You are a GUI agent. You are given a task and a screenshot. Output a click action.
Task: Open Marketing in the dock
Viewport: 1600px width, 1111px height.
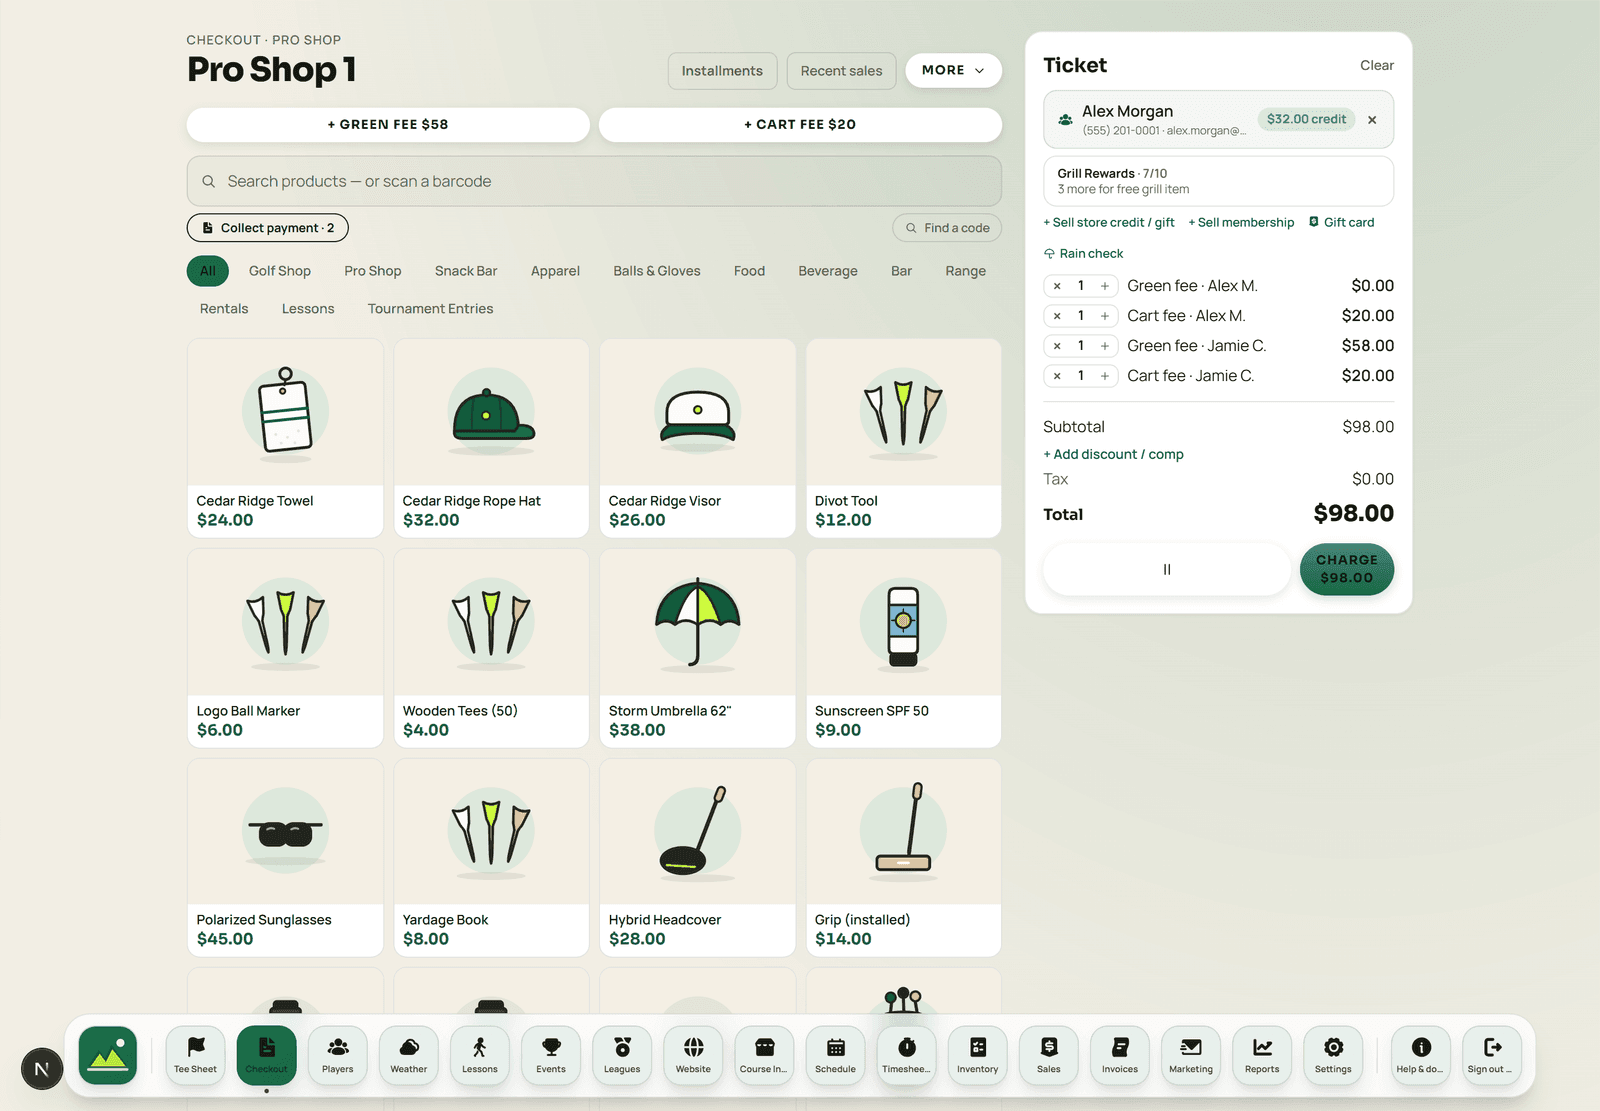[x=1191, y=1055]
